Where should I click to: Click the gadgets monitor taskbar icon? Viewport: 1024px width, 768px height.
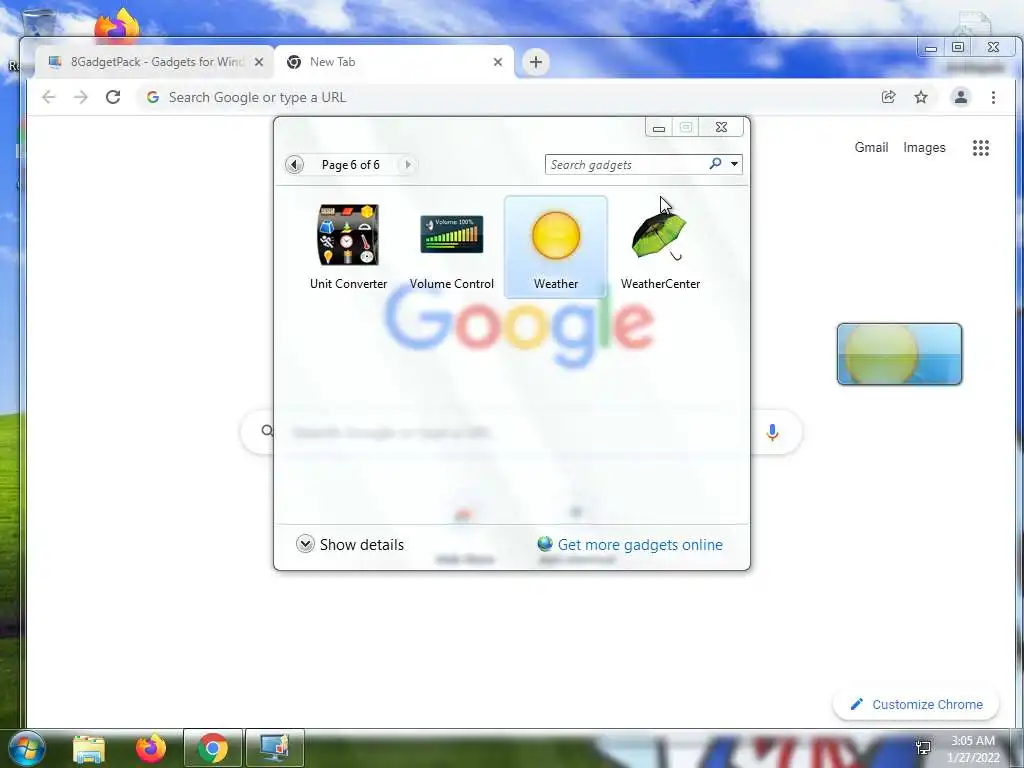[274, 748]
